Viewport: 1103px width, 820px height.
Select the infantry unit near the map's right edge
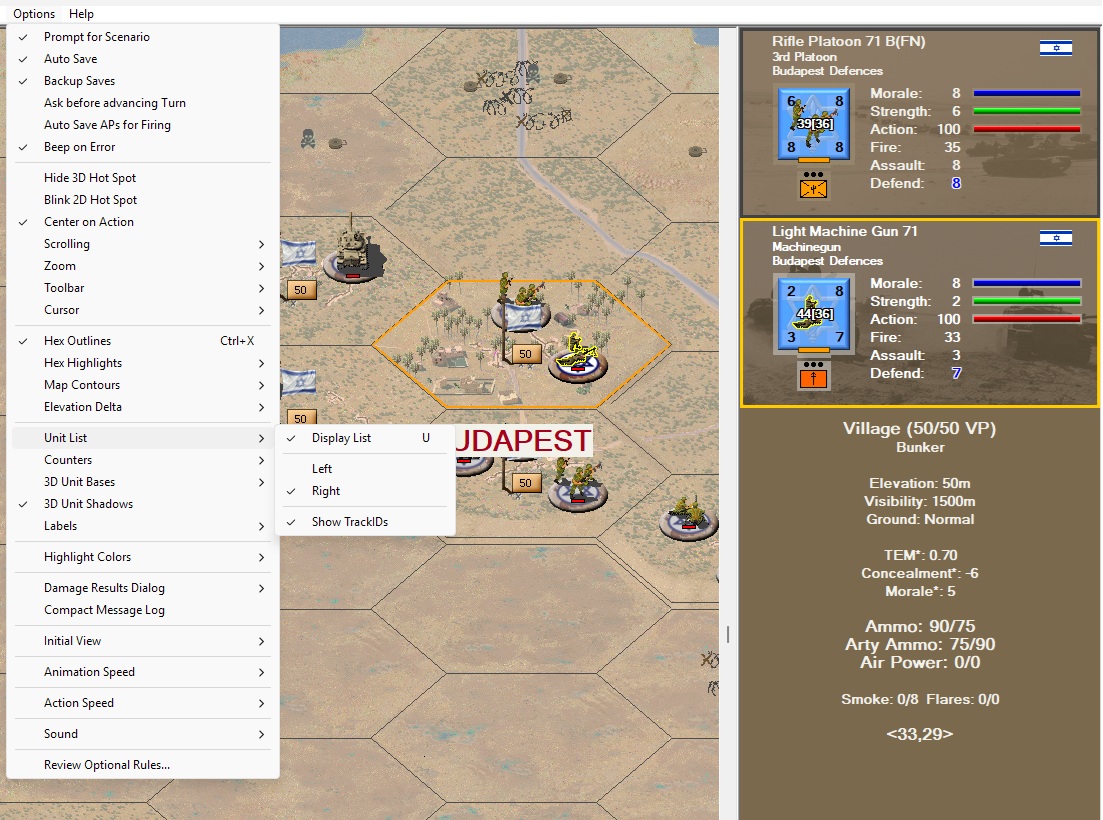pyautogui.click(x=688, y=517)
